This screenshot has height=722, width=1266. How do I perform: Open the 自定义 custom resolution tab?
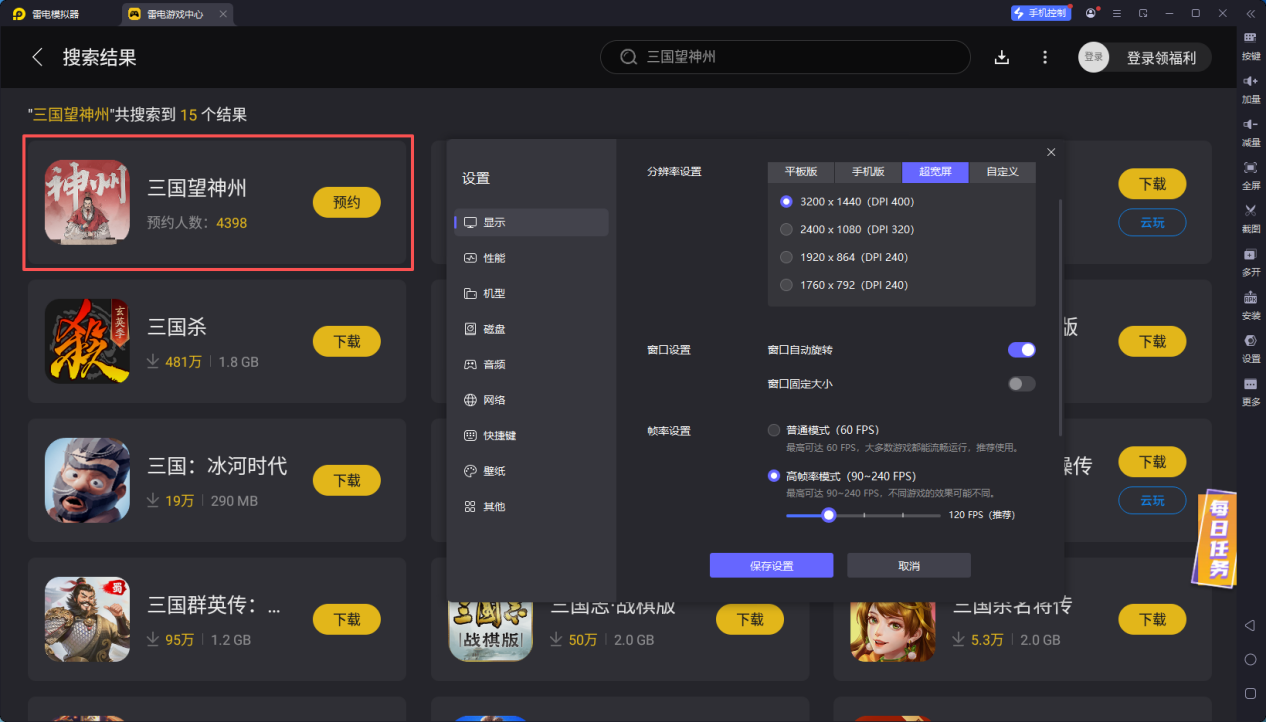(1002, 172)
